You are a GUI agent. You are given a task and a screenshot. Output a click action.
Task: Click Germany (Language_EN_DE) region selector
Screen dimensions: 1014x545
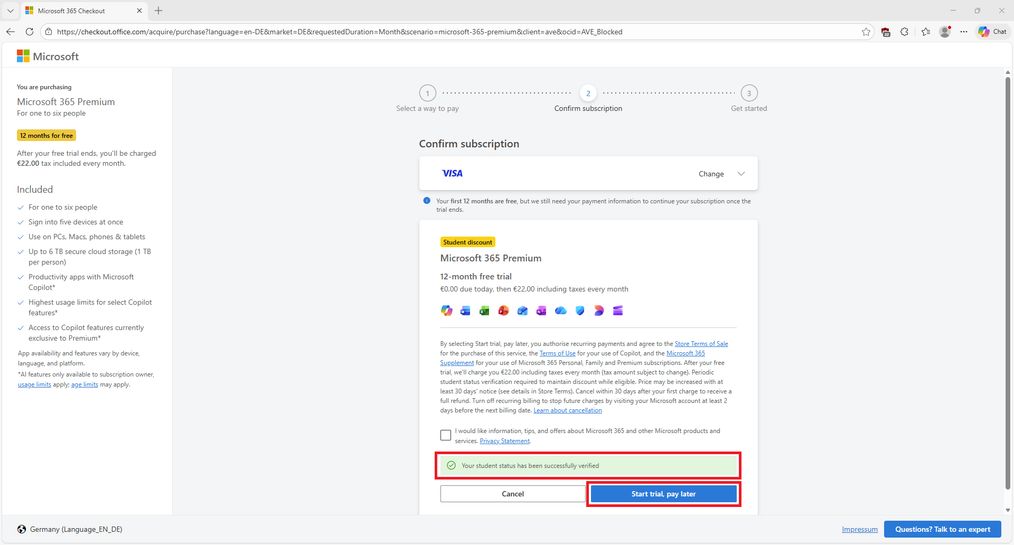coord(70,529)
